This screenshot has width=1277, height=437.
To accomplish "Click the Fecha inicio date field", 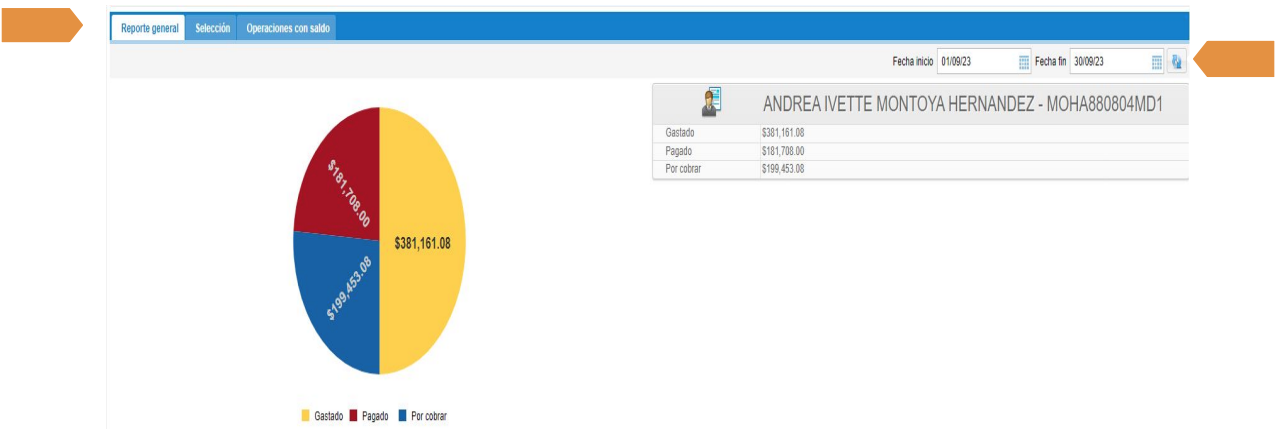I will [976, 62].
